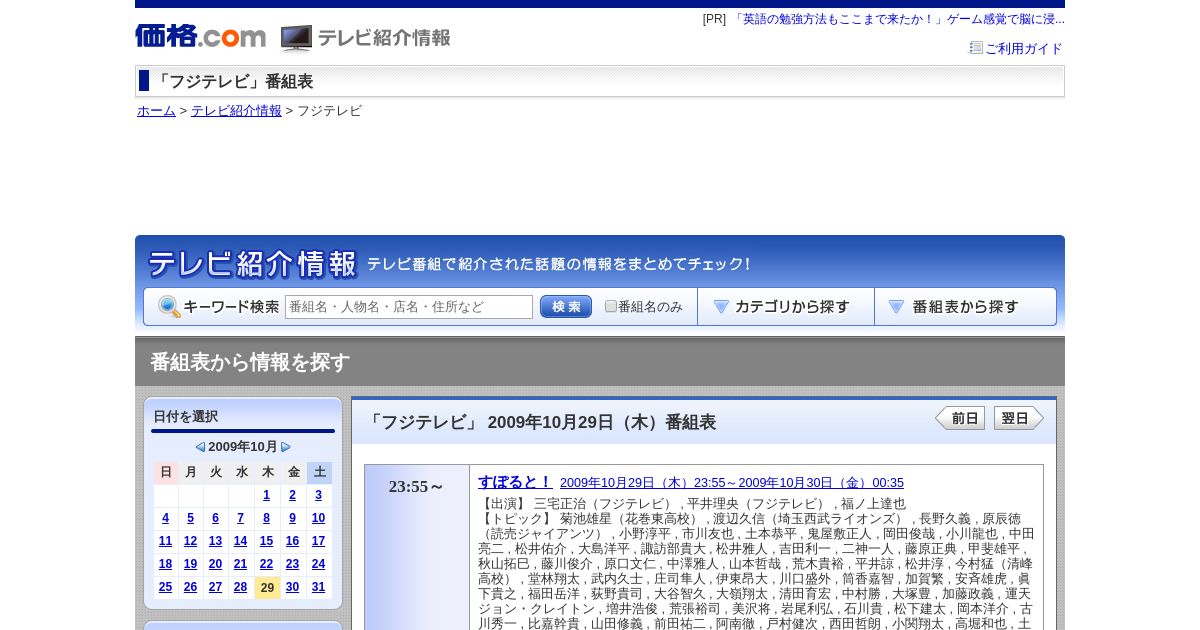Click the 2009年10月 month label

point(243,447)
